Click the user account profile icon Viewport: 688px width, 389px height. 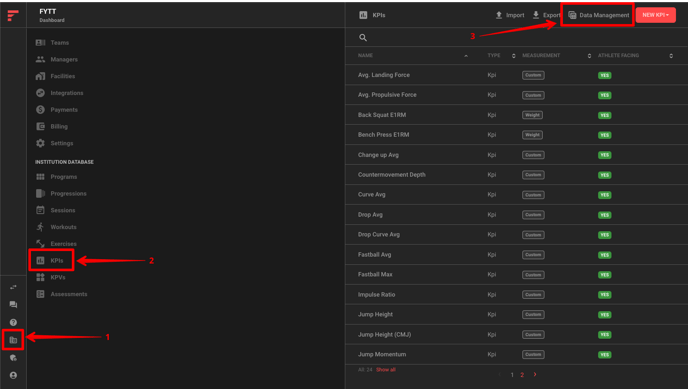point(13,375)
